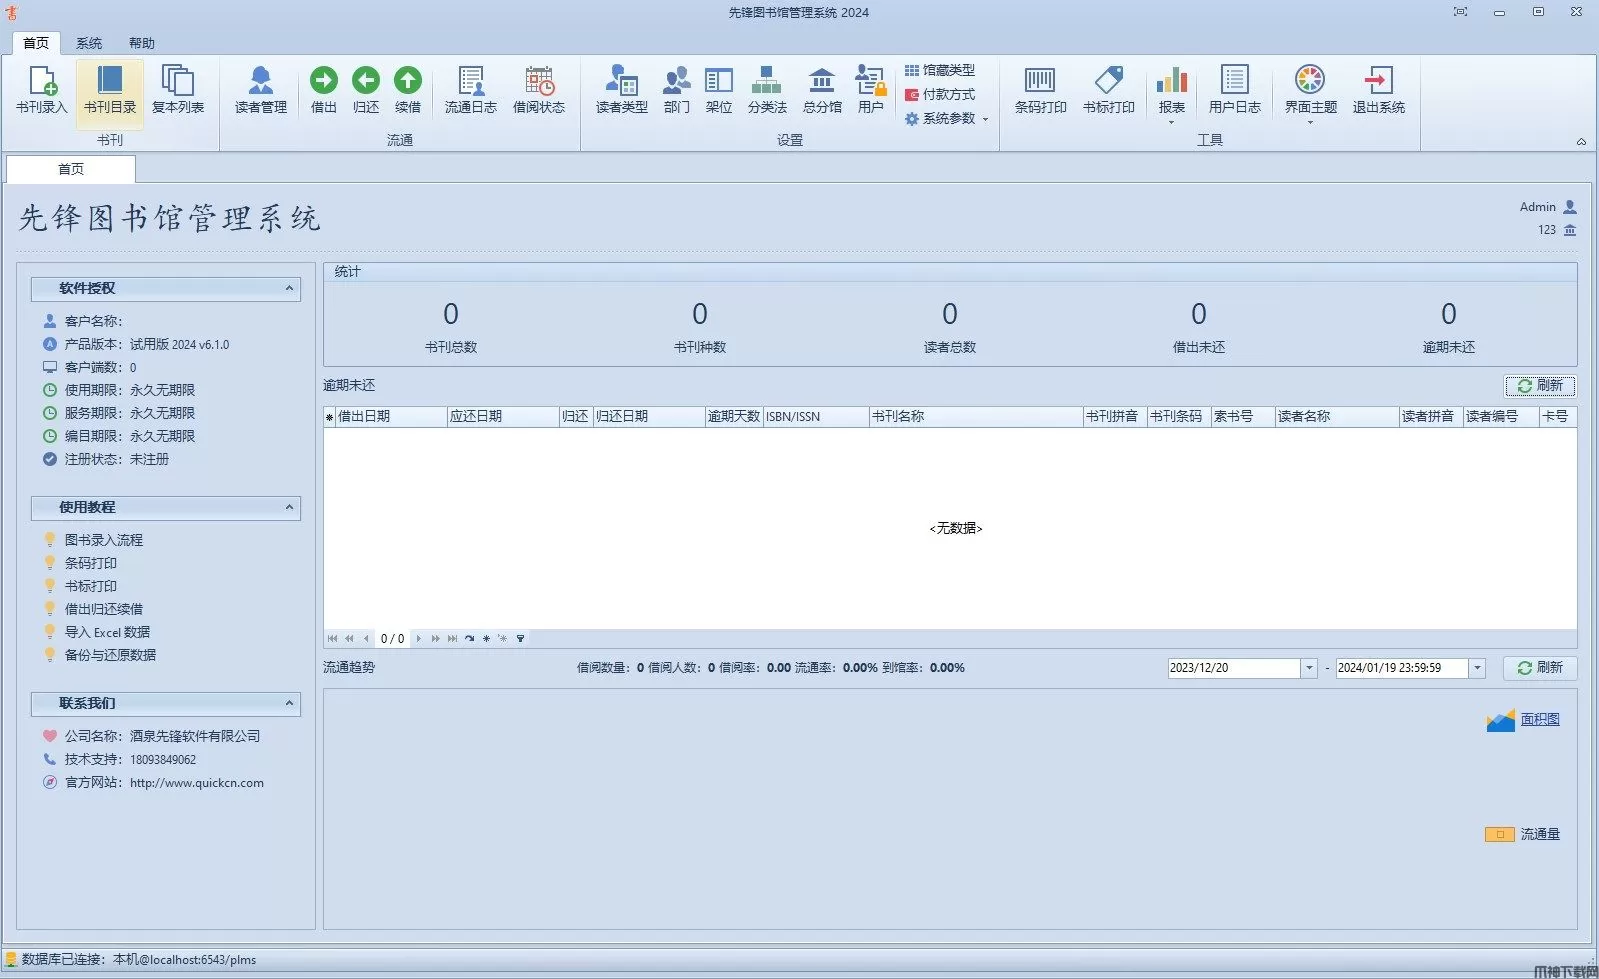
Task: Click the 逾期天数 column header
Action: pos(734,417)
